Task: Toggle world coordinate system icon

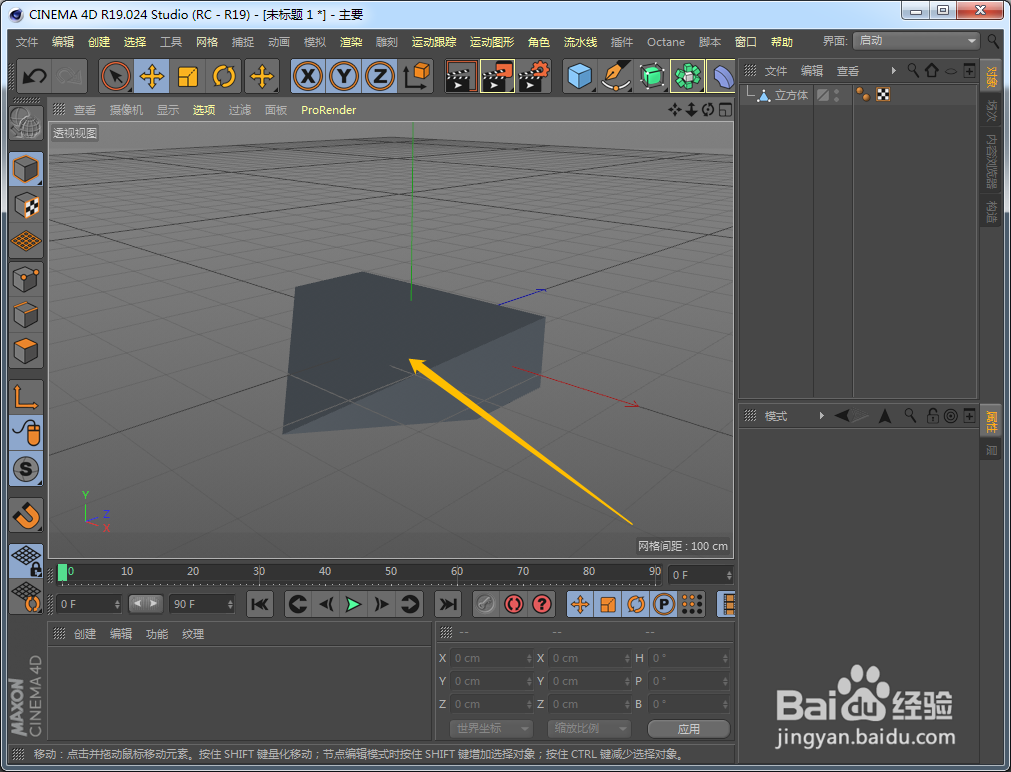Action: coord(417,77)
